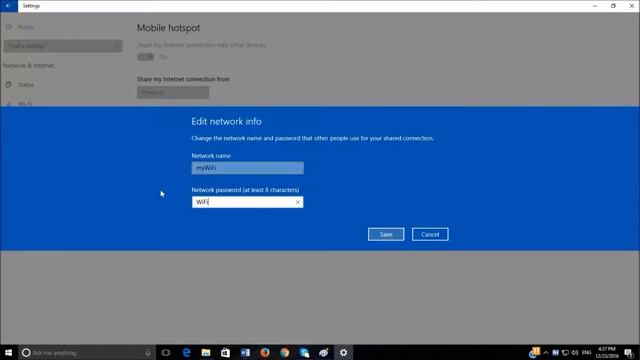Click the Network & Internet sidebar heading
Viewport: 640px width, 360px height.
tap(29, 65)
